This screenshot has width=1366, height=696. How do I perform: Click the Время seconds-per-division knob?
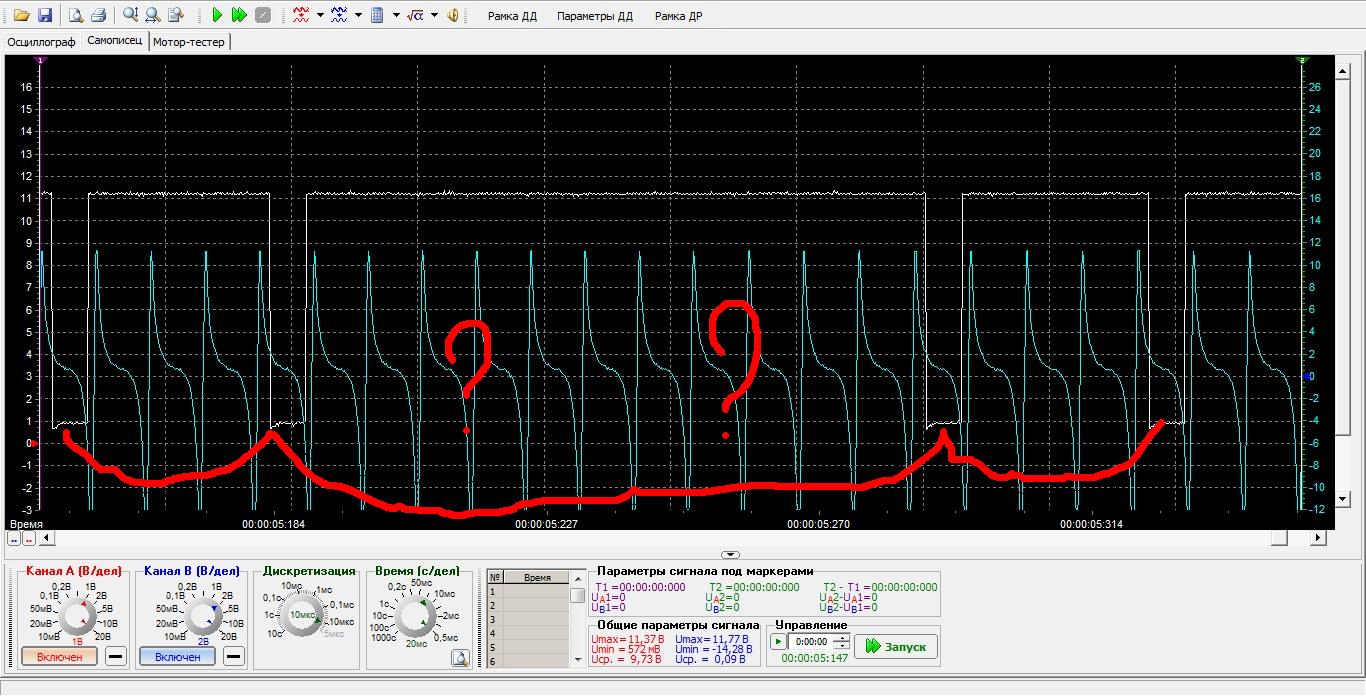(x=414, y=616)
